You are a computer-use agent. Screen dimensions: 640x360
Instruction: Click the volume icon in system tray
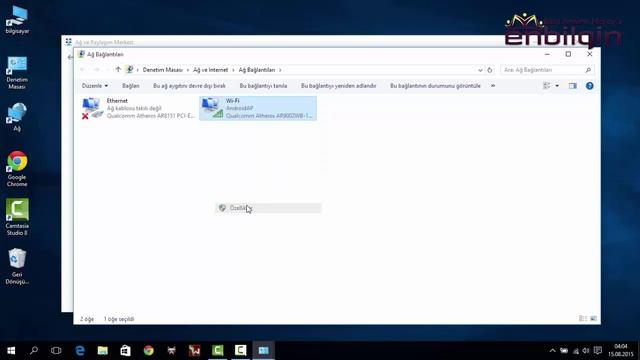tap(586, 351)
